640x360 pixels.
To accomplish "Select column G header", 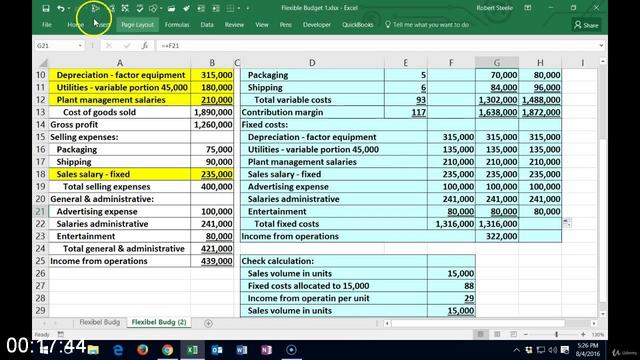I will [x=497, y=62].
